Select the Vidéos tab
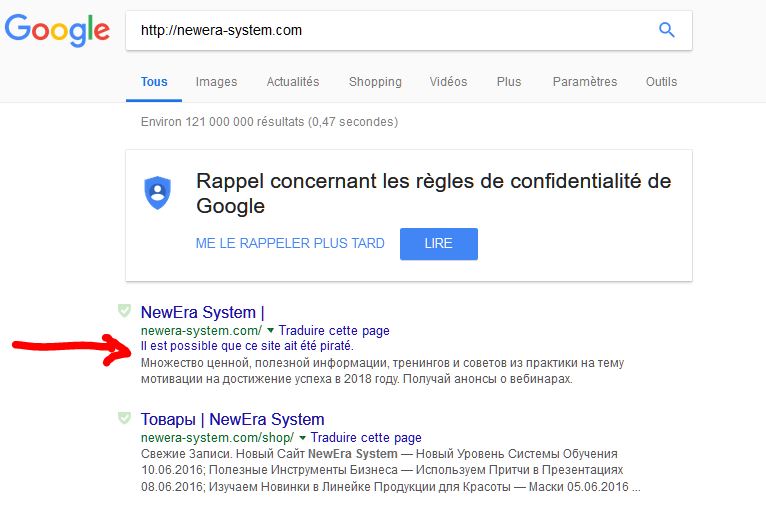The width and height of the screenshot is (766, 506). (x=448, y=82)
